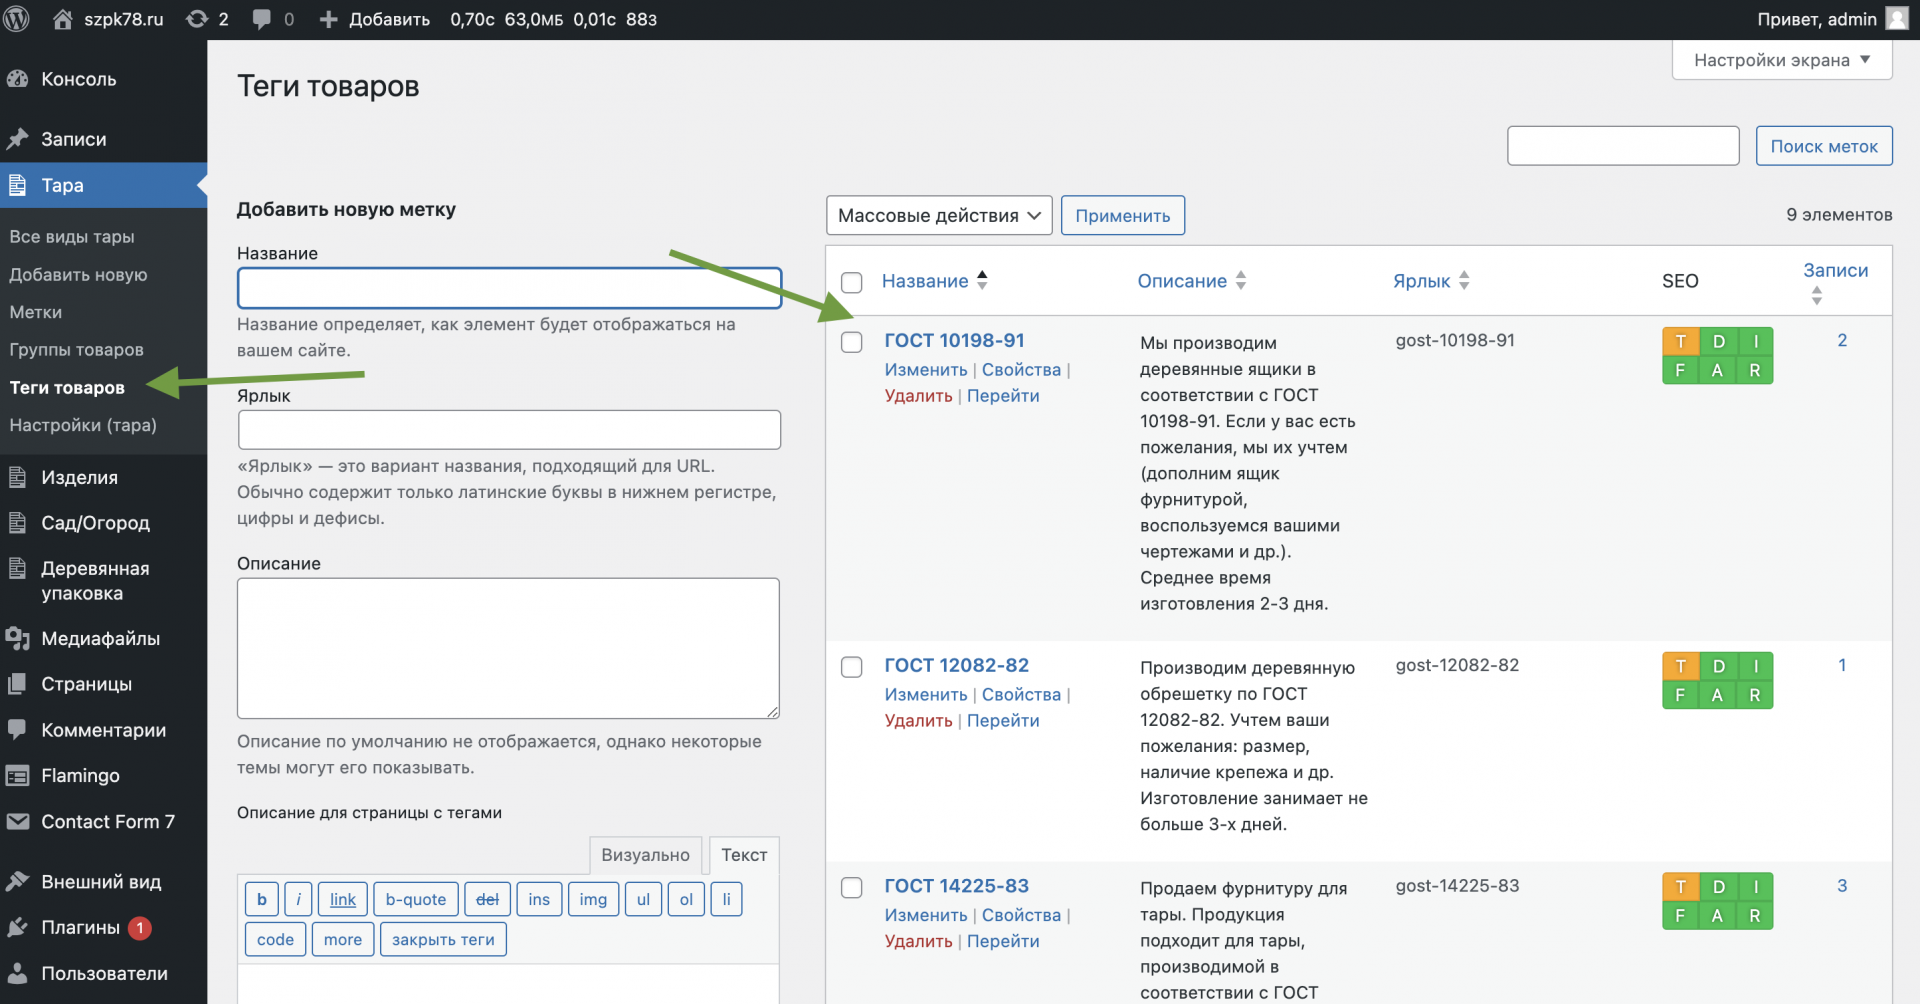Switch editor to Визуально tab
Screen dimensions: 1920x1004
[x=645, y=855]
